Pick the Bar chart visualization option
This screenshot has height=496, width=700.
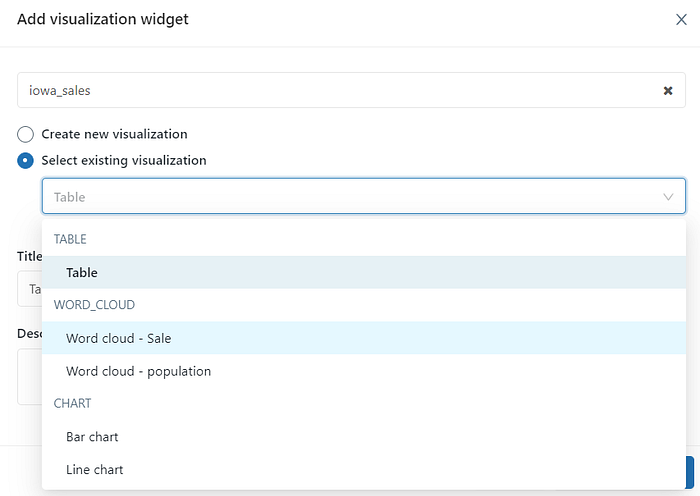point(364,437)
